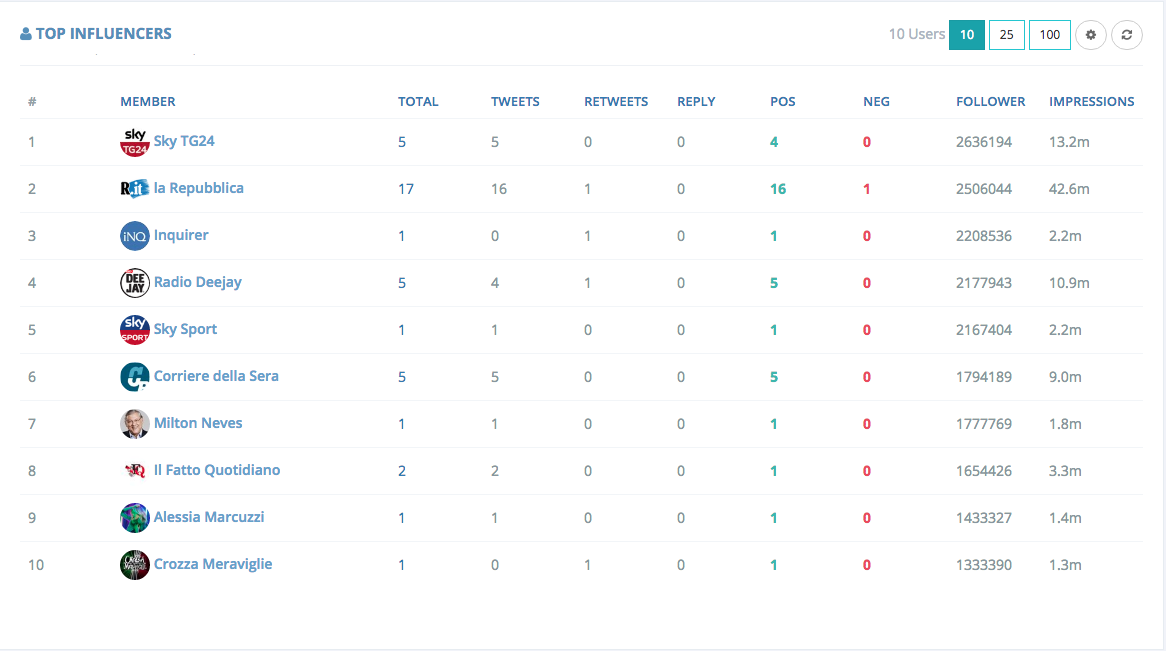Click impressions value 42.6m

pyautogui.click(x=1069, y=189)
